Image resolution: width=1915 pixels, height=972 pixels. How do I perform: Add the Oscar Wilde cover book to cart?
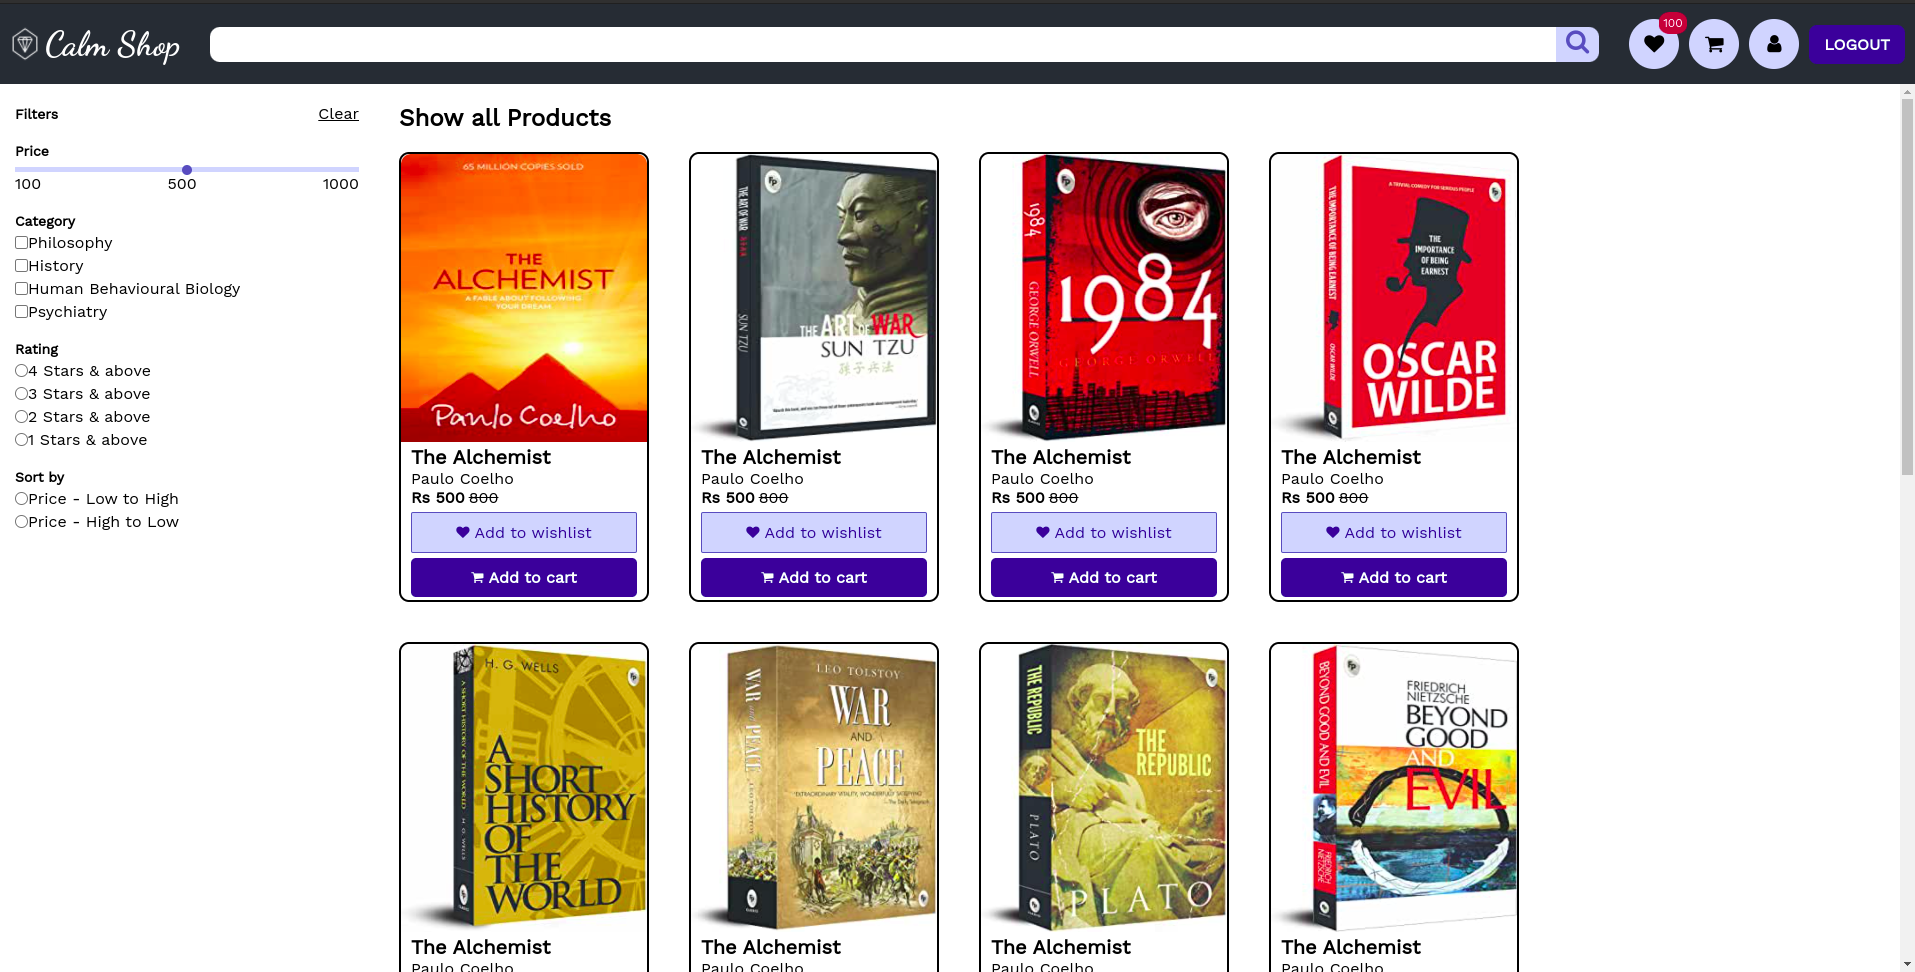pyautogui.click(x=1394, y=578)
